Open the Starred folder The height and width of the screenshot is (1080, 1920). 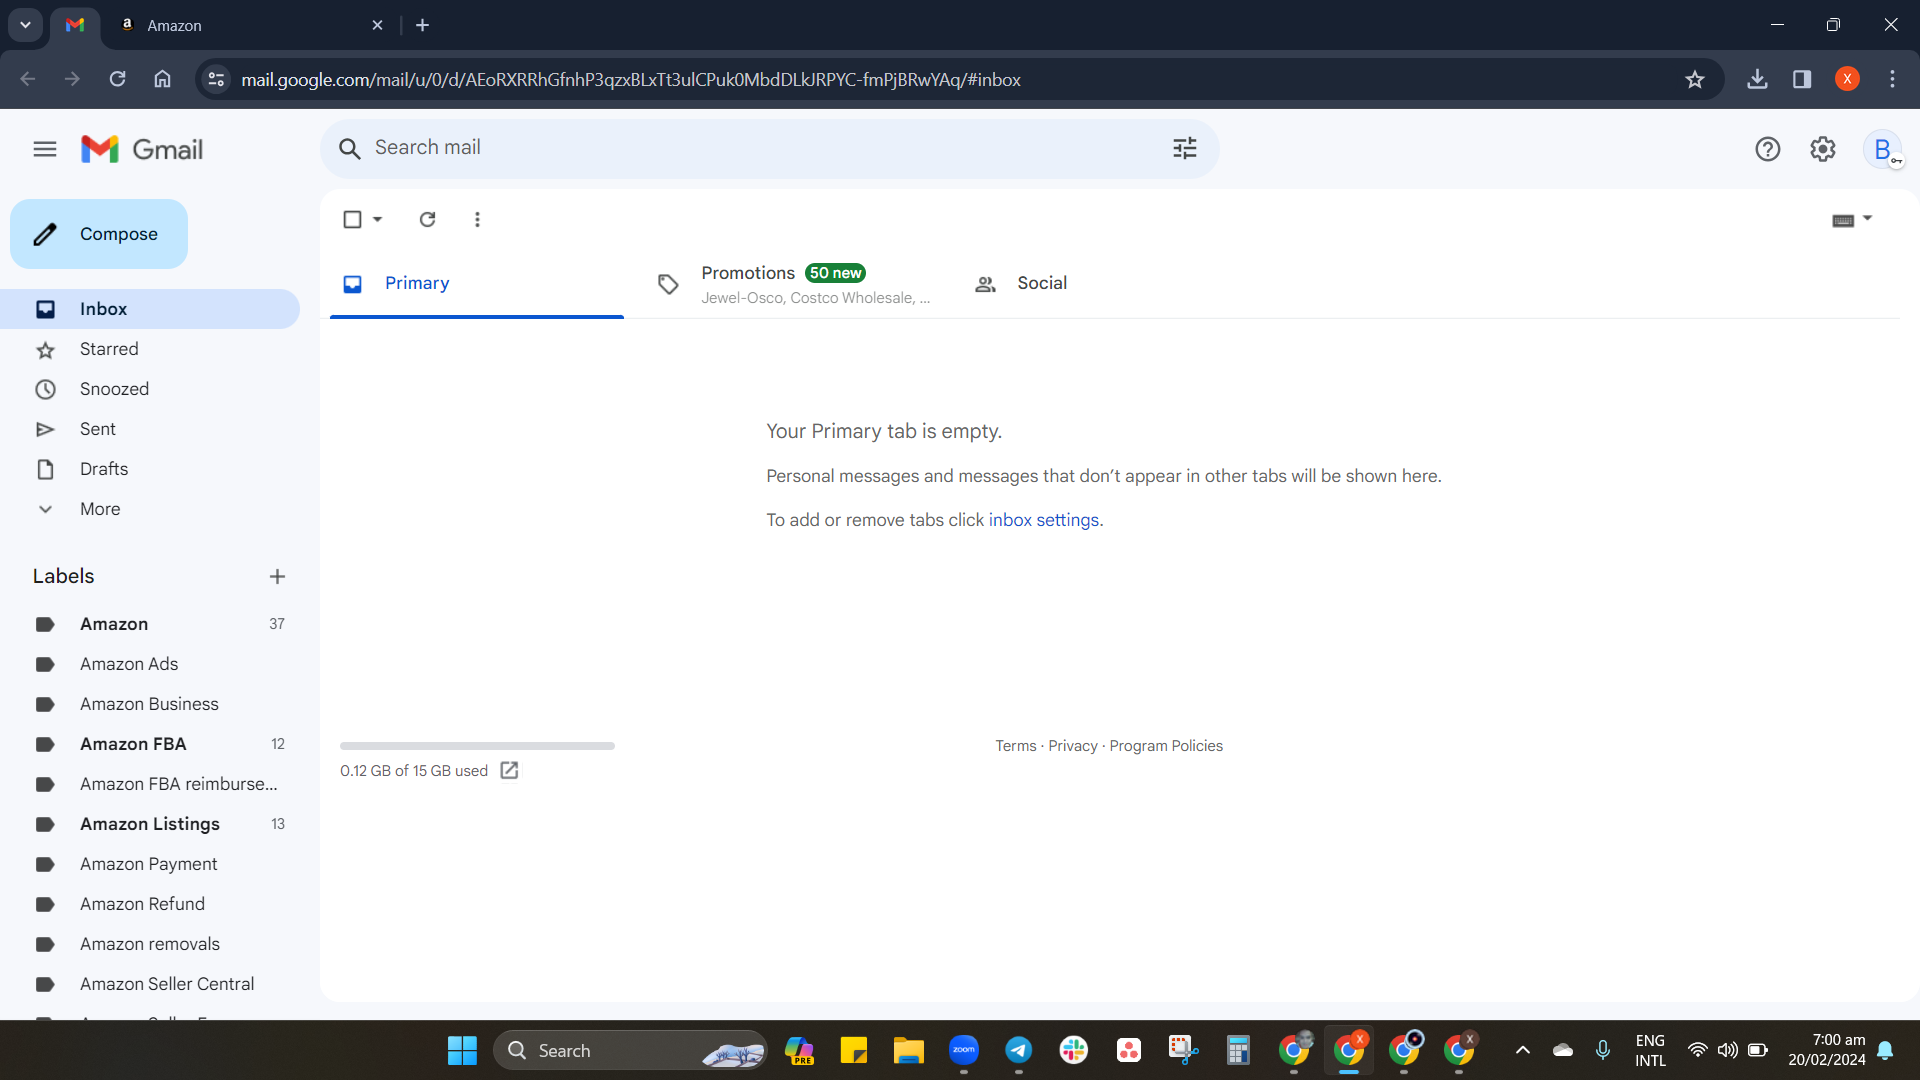pos(150,349)
